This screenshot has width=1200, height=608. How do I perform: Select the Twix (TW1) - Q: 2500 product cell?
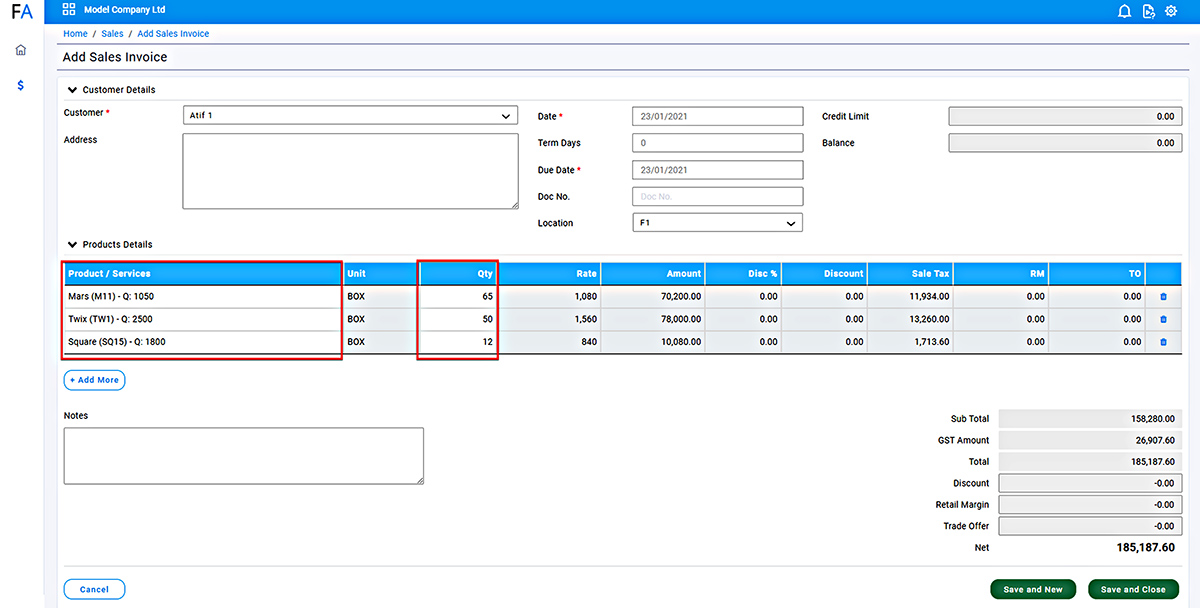(202, 319)
